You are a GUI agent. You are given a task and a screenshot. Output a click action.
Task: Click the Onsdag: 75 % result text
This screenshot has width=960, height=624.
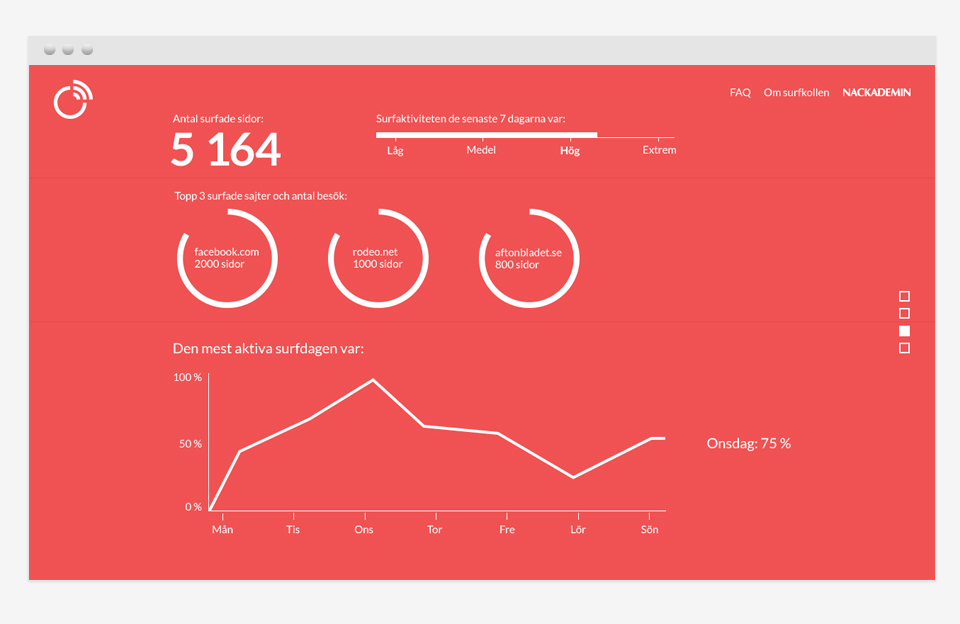[x=748, y=443]
